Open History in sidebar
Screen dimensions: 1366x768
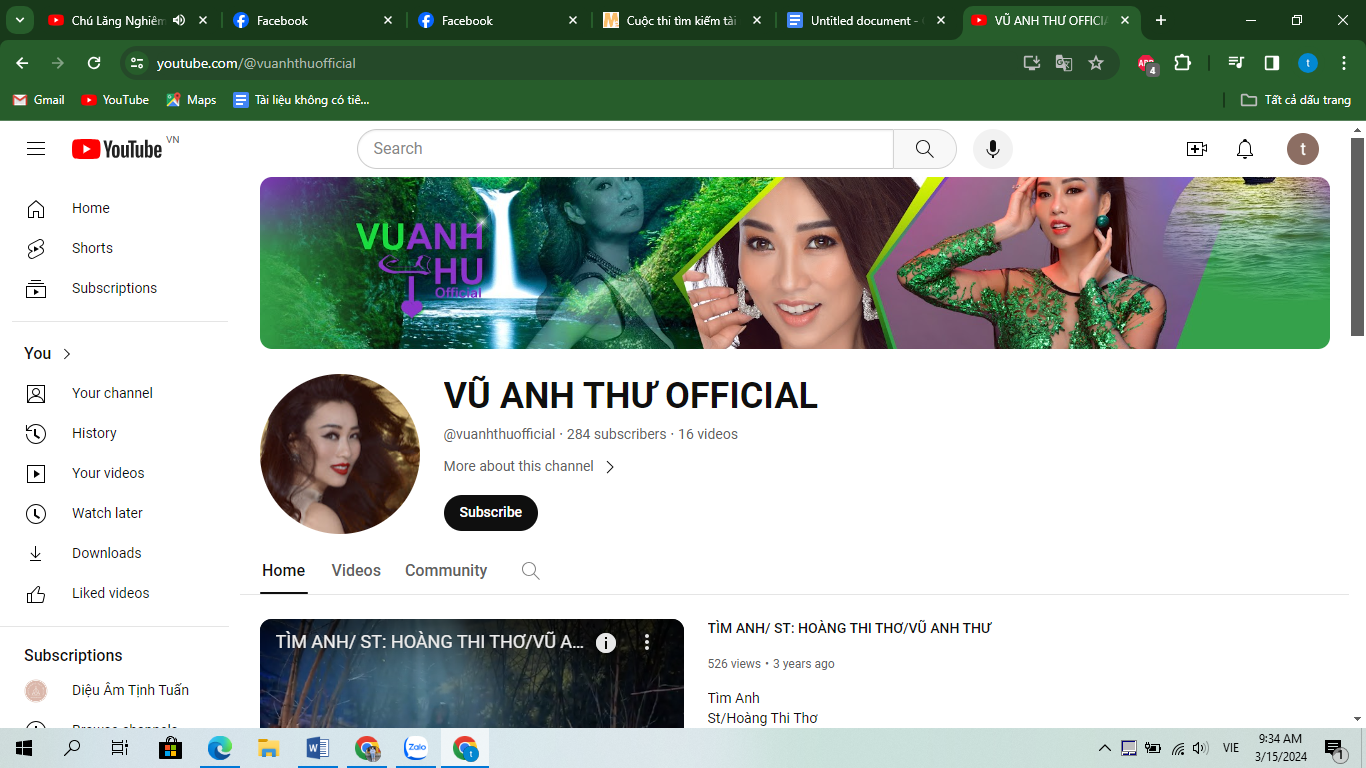[120, 433]
